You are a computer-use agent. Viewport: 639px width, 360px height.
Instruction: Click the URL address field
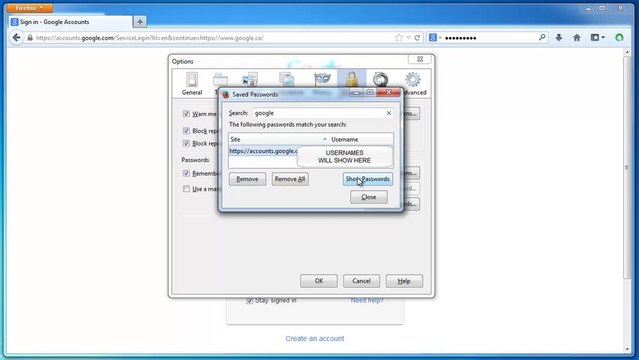pyautogui.click(x=212, y=38)
